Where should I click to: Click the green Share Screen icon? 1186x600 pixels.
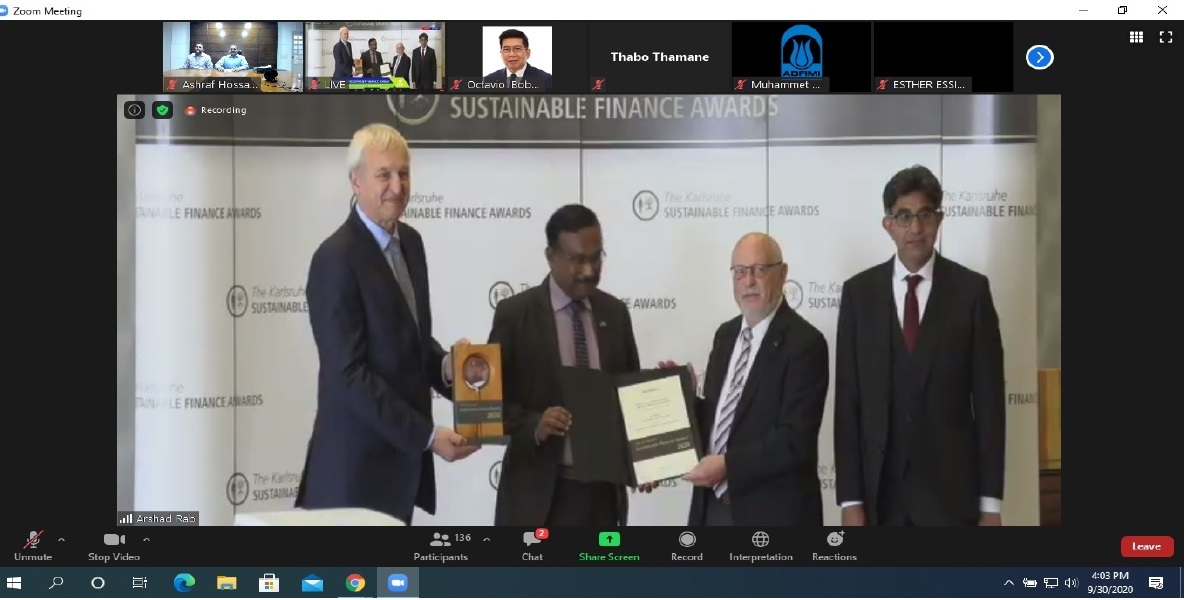(x=609, y=540)
